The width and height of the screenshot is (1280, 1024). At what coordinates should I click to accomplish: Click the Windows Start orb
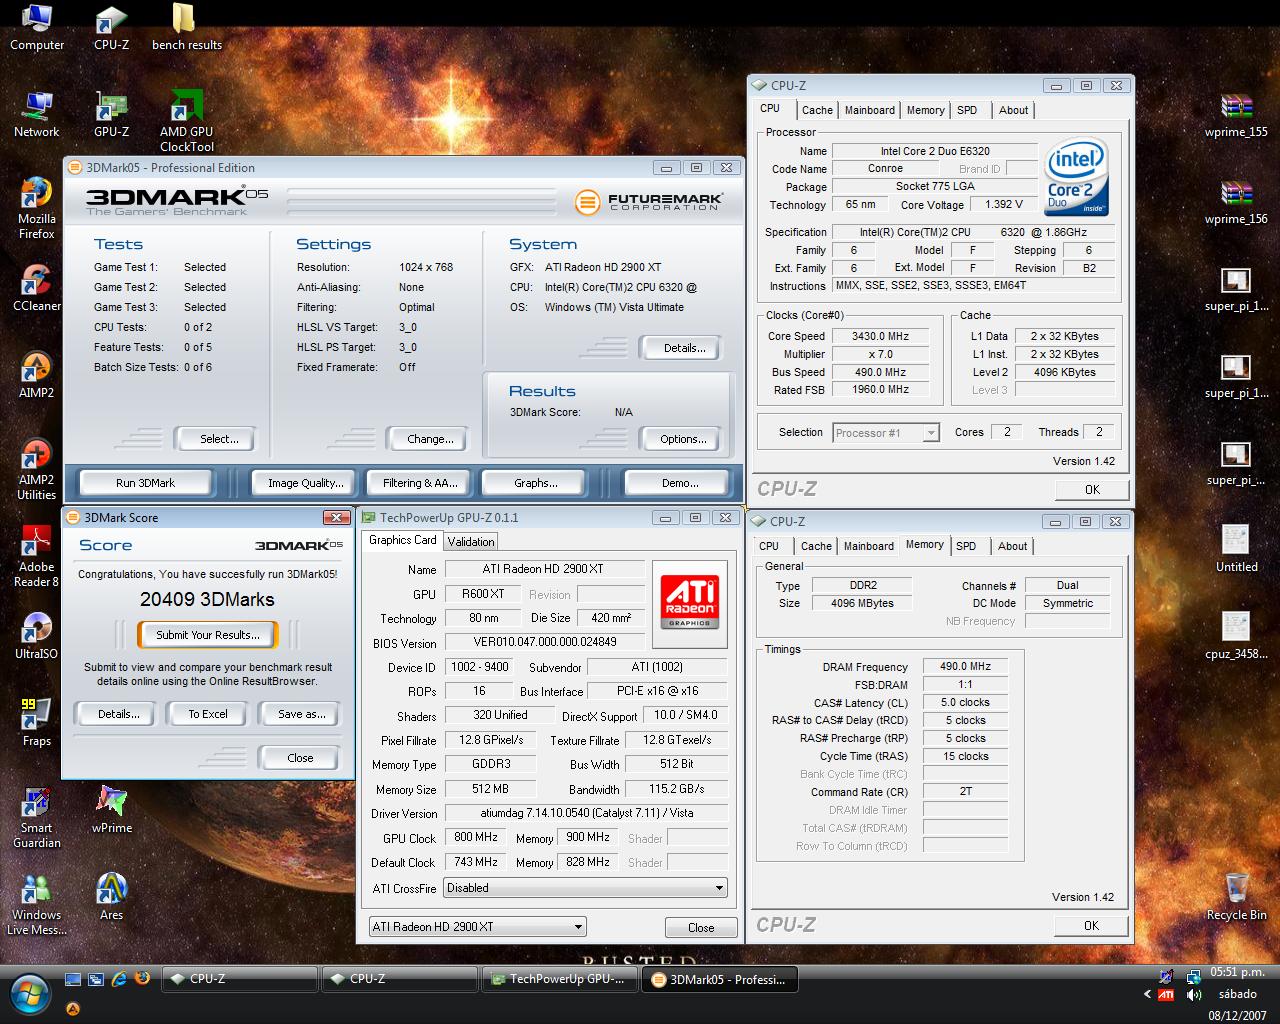click(x=30, y=993)
